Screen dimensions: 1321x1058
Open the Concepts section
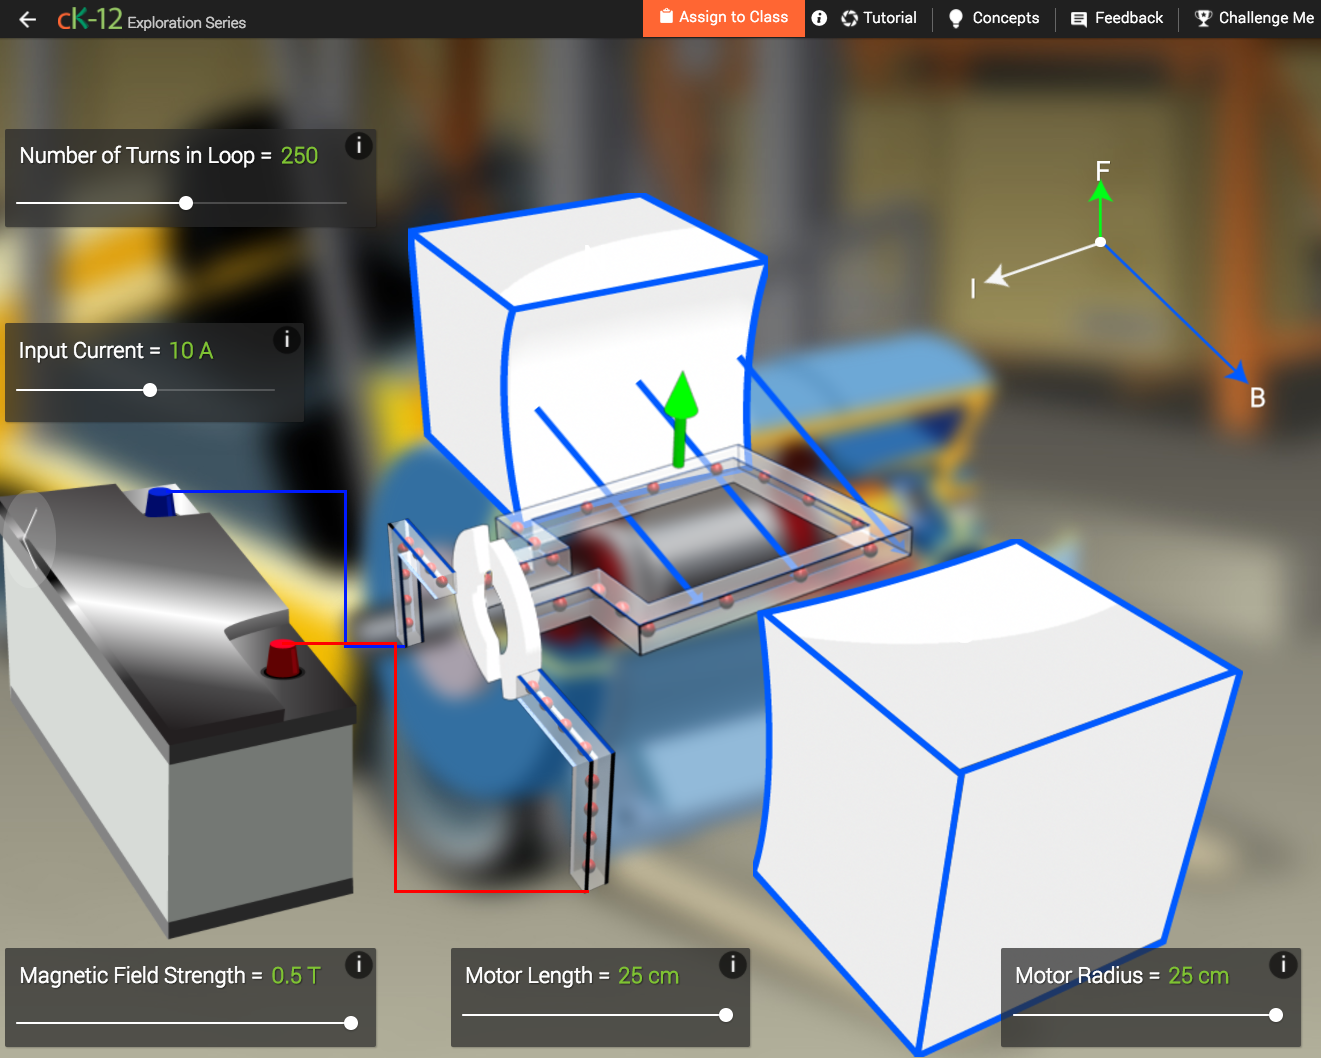tap(1007, 18)
